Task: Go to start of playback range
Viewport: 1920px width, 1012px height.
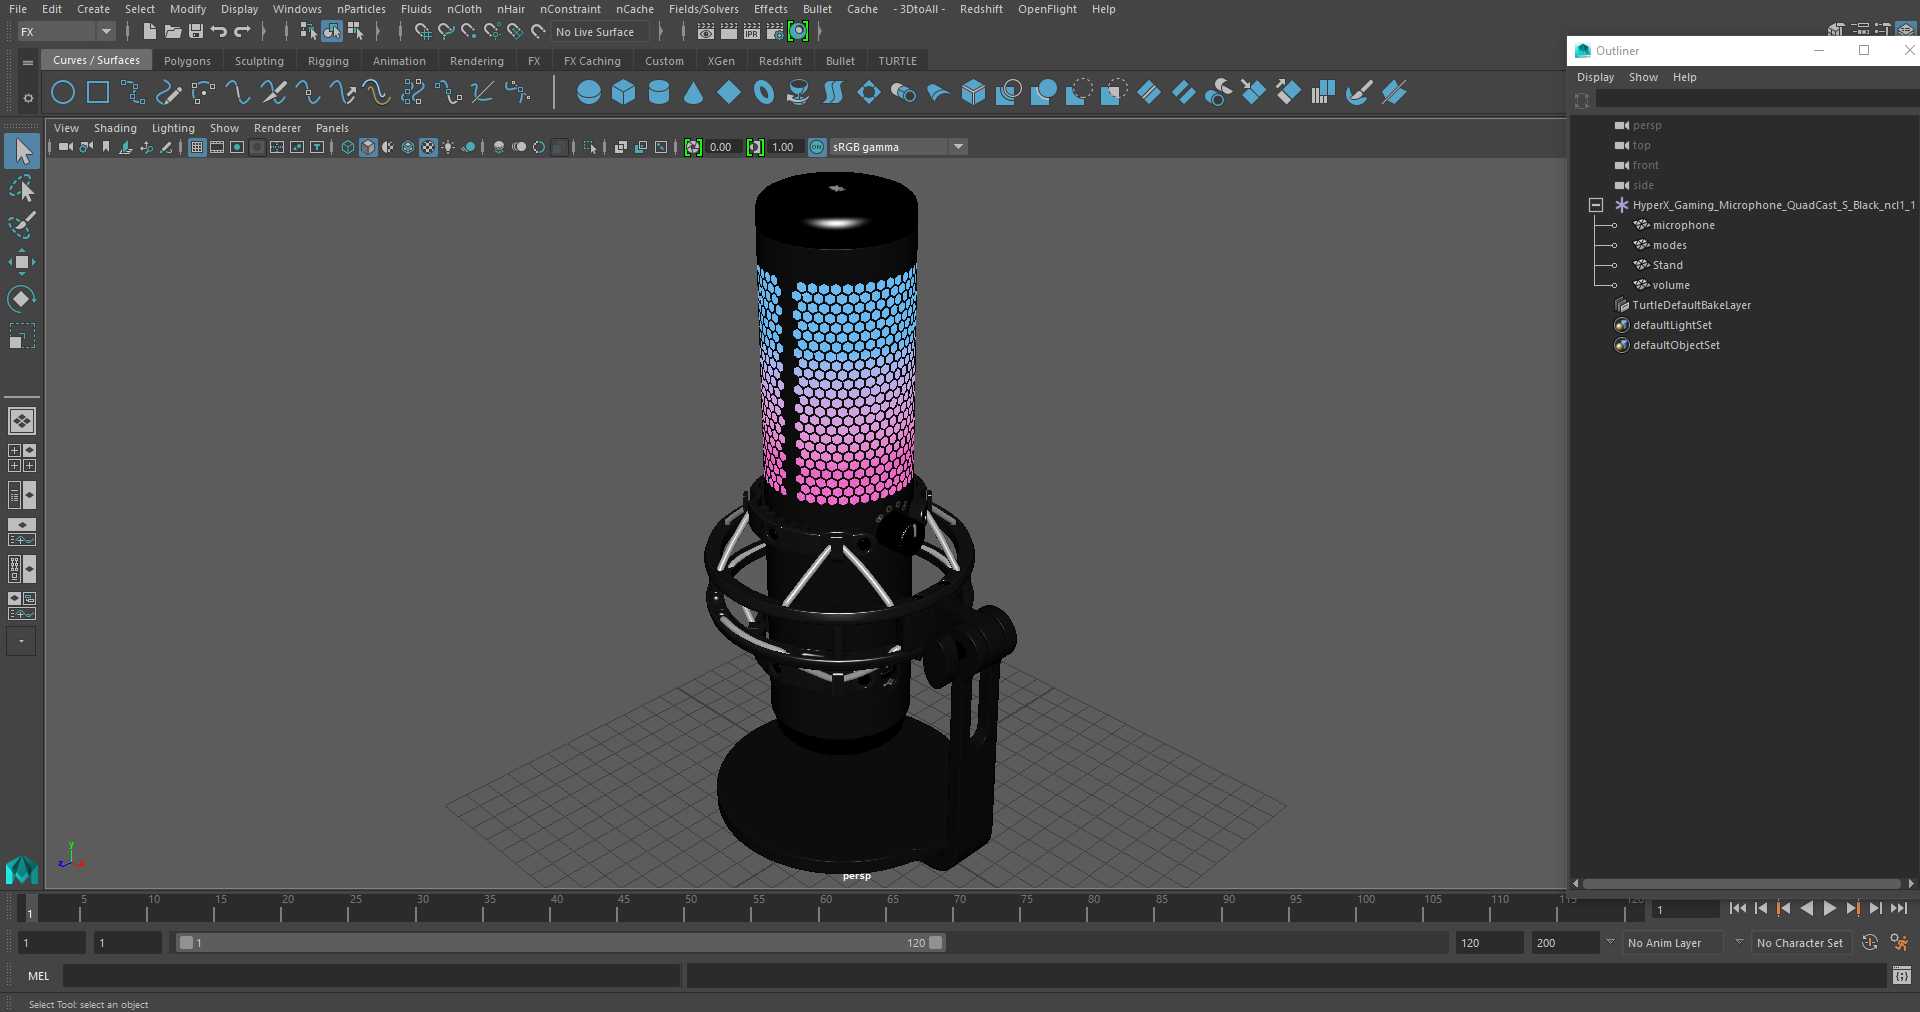Action: (x=1737, y=909)
